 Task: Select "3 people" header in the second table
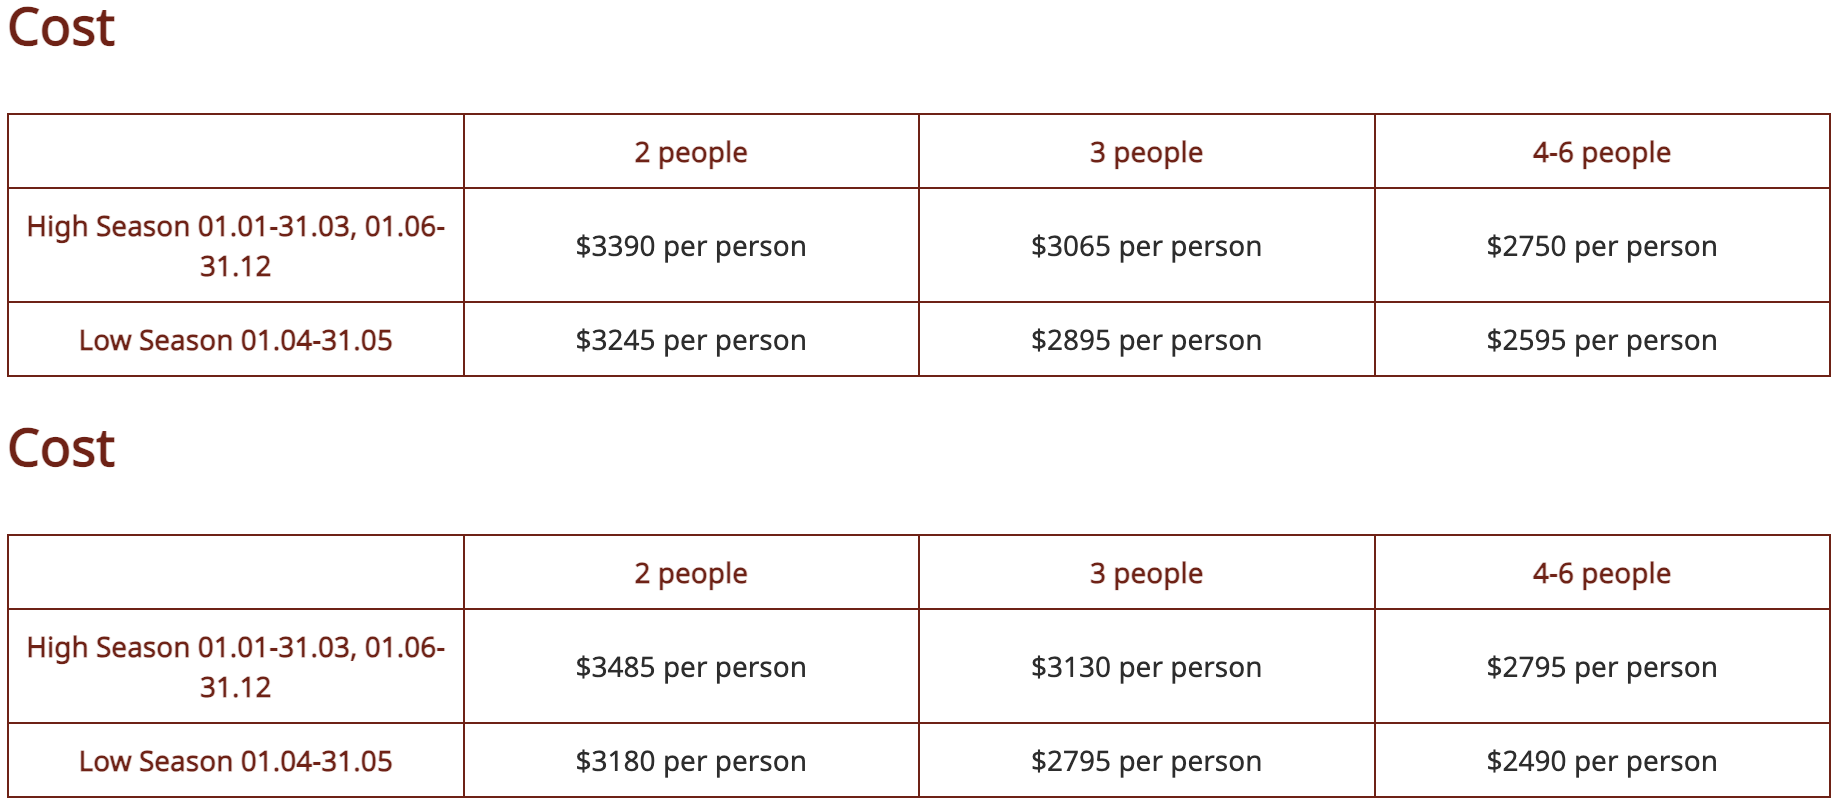point(1146,573)
